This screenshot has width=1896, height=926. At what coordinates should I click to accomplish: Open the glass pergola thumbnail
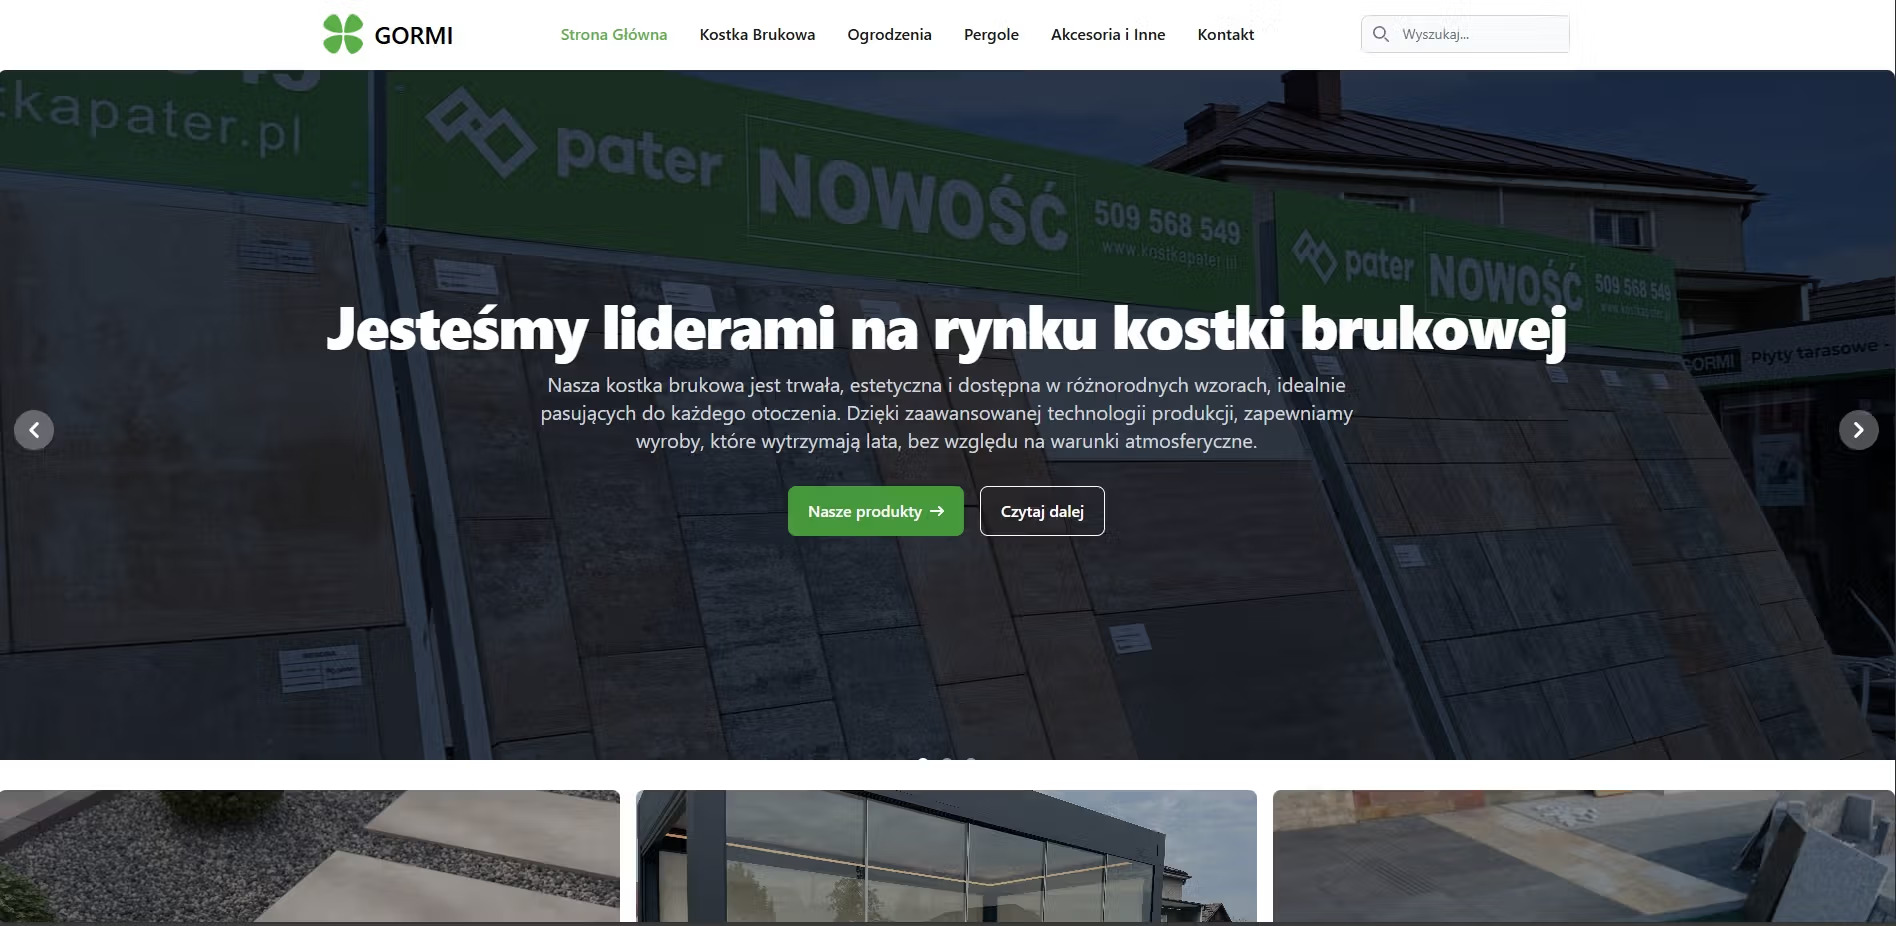click(x=946, y=856)
